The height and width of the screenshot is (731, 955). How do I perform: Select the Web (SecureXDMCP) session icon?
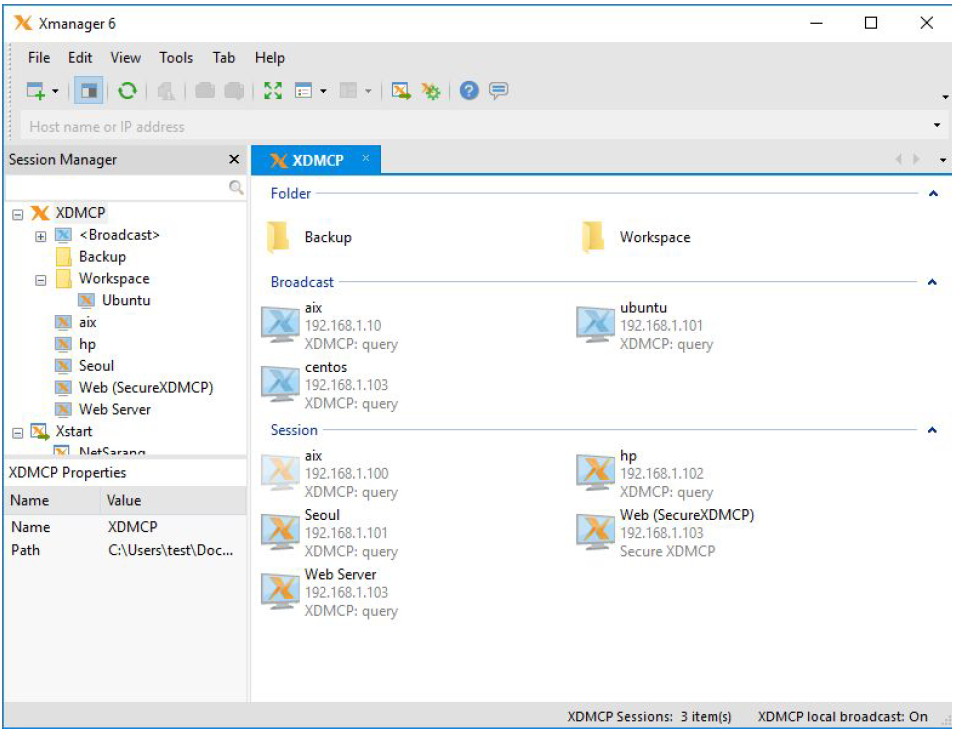tap(595, 532)
